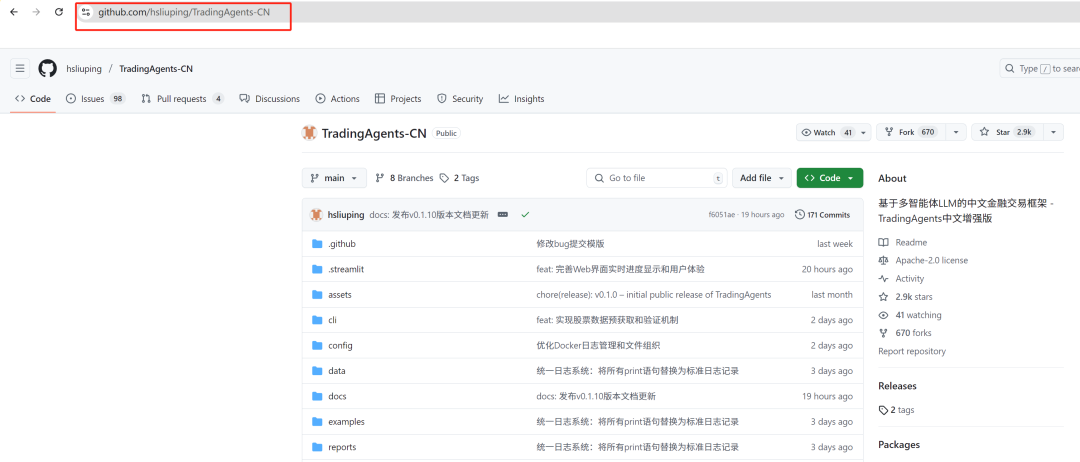Open docs row commit message '发布v0.1.10版本文档更新'
The image size is (1080, 462).
point(596,397)
